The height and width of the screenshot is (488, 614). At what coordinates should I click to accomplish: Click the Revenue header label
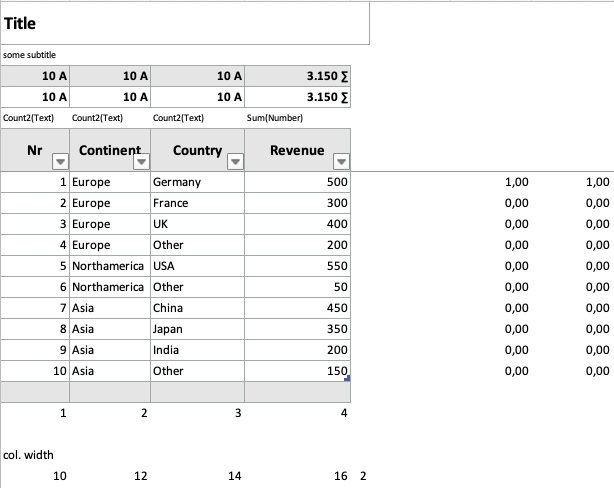click(x=297, y=150)
